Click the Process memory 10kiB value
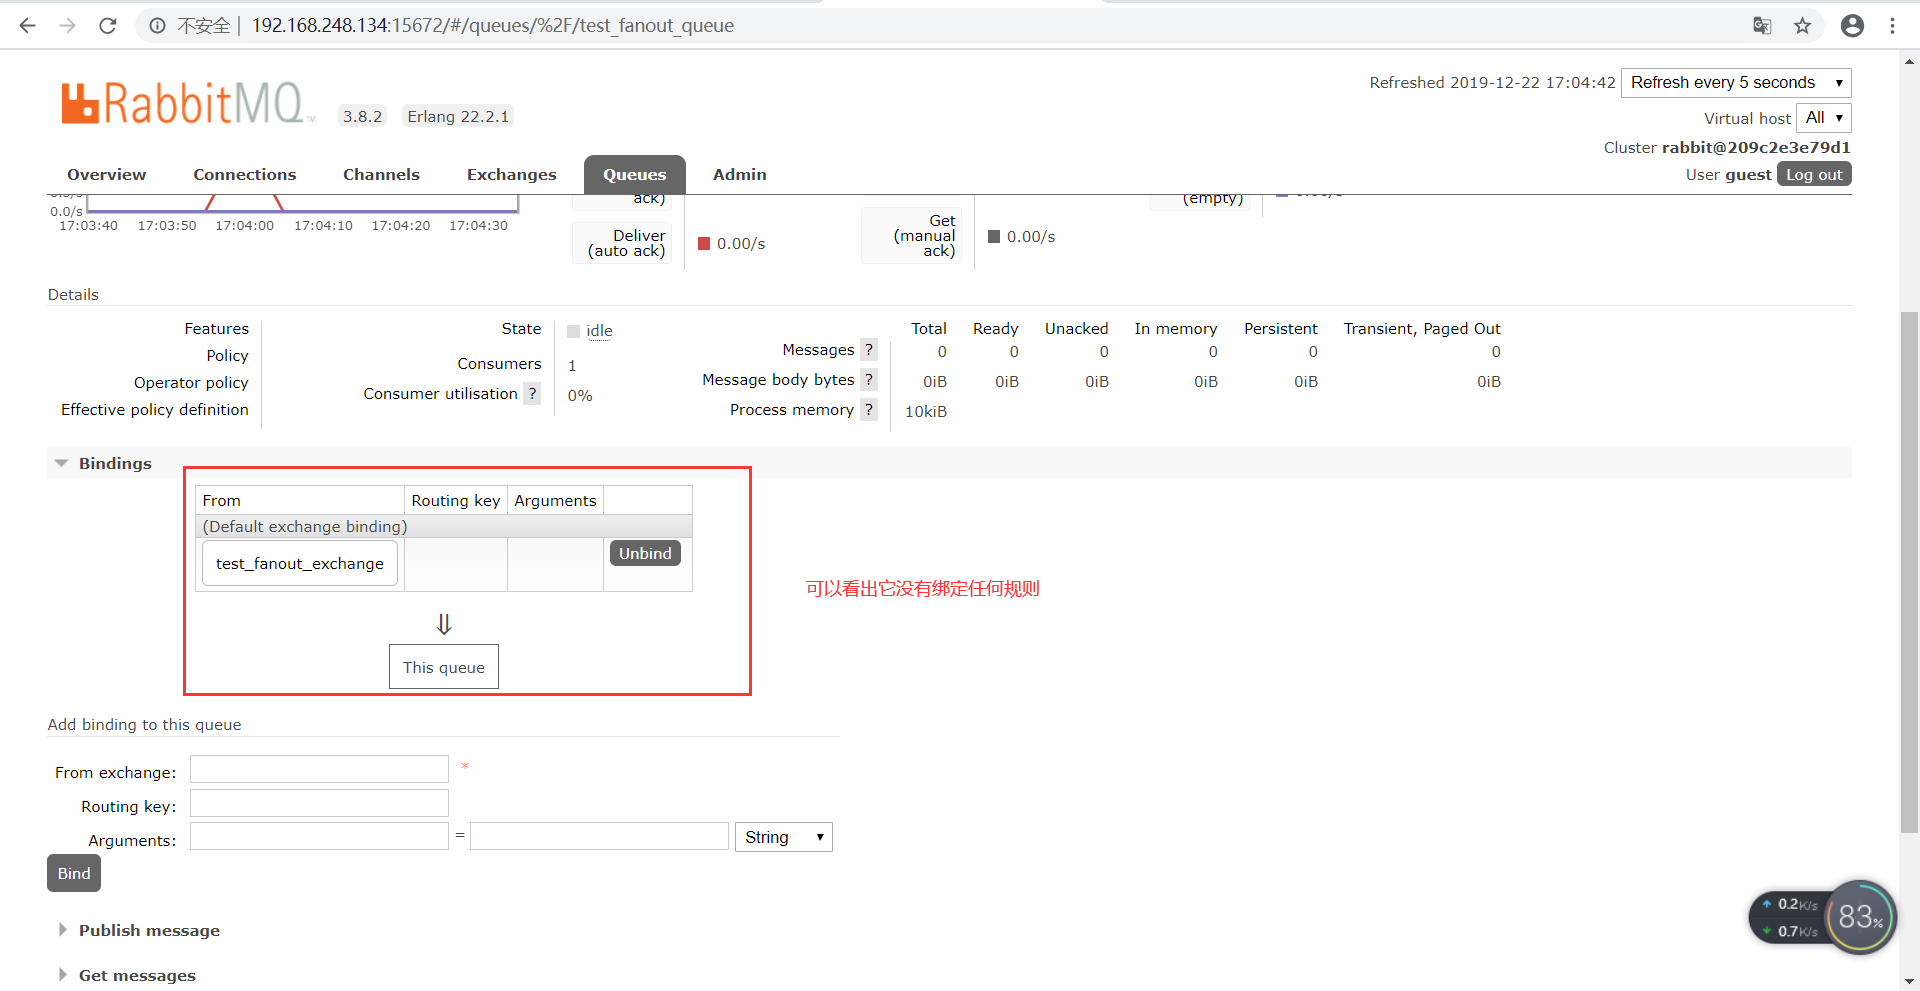This screenshot has width=1920, height=991. click(x=925, y=411)
